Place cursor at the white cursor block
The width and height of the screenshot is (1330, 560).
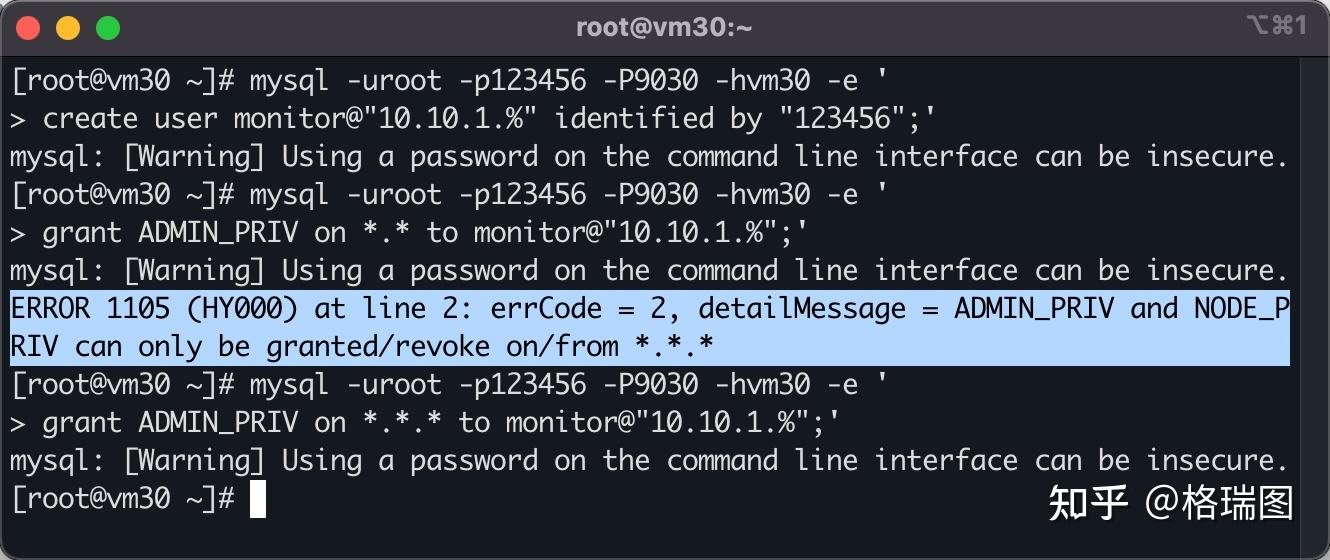point(258,499)
